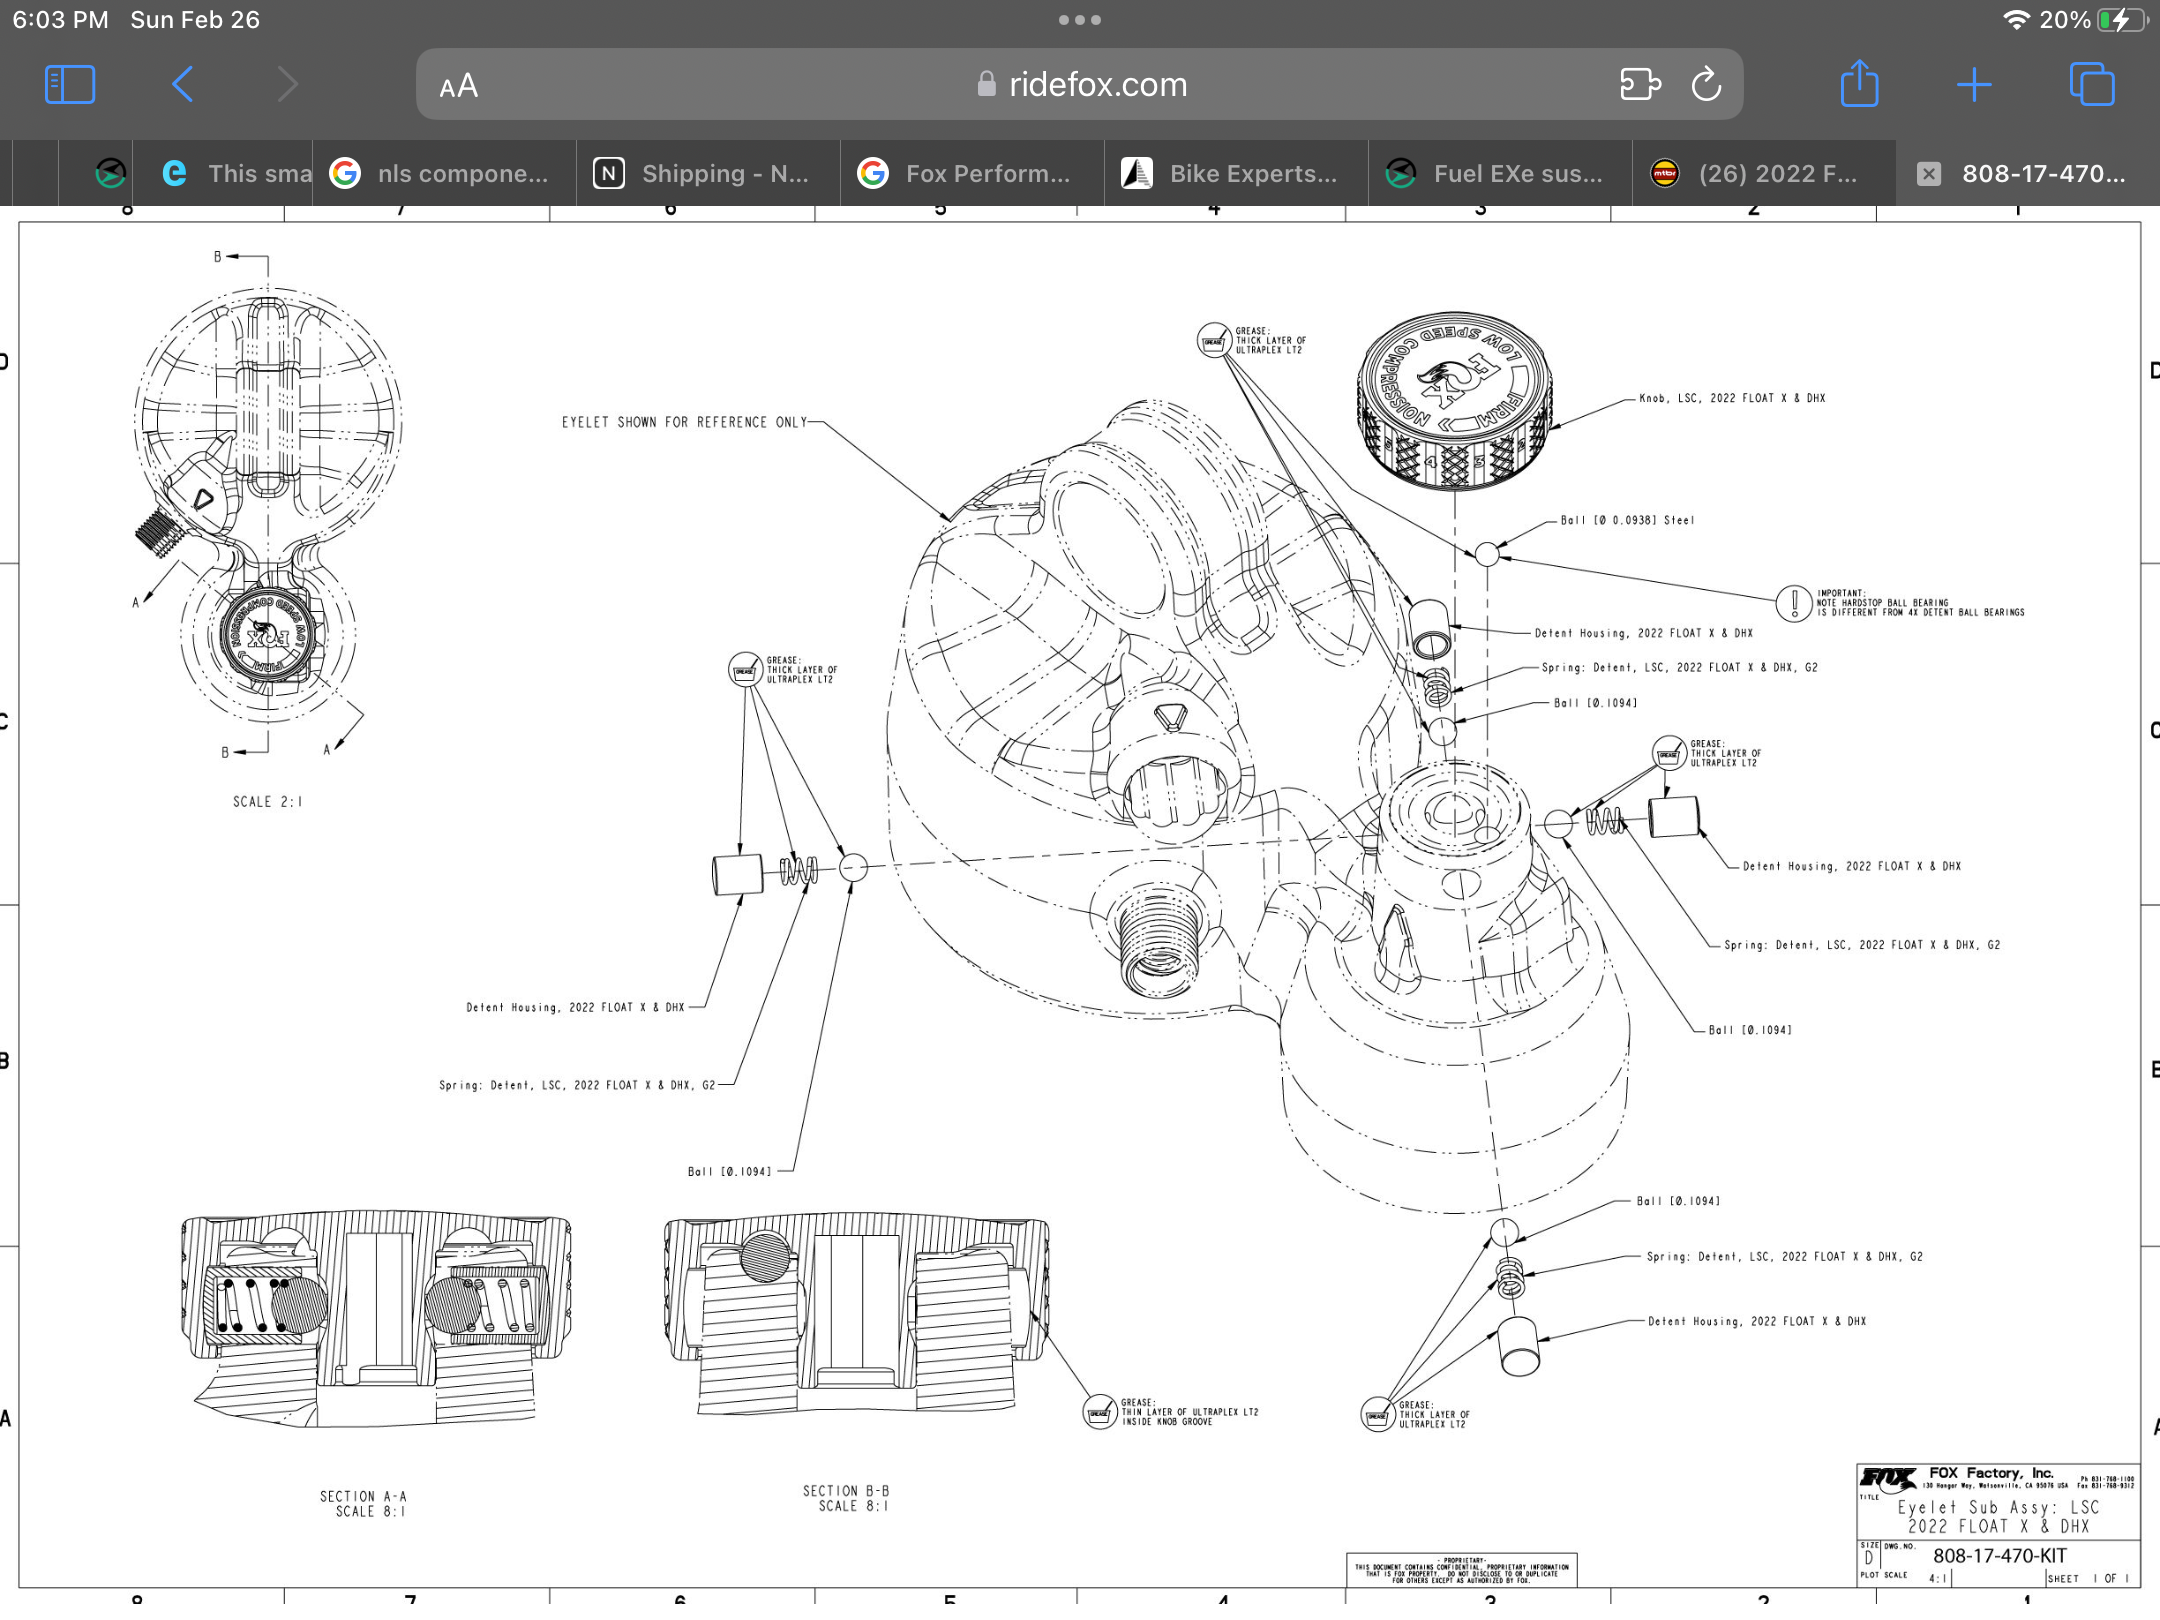This screenshot has height=1620, width=2160.
Task: Tap the 808-17-470-KIT drawing number
Action: [x=1999, y=1555]
